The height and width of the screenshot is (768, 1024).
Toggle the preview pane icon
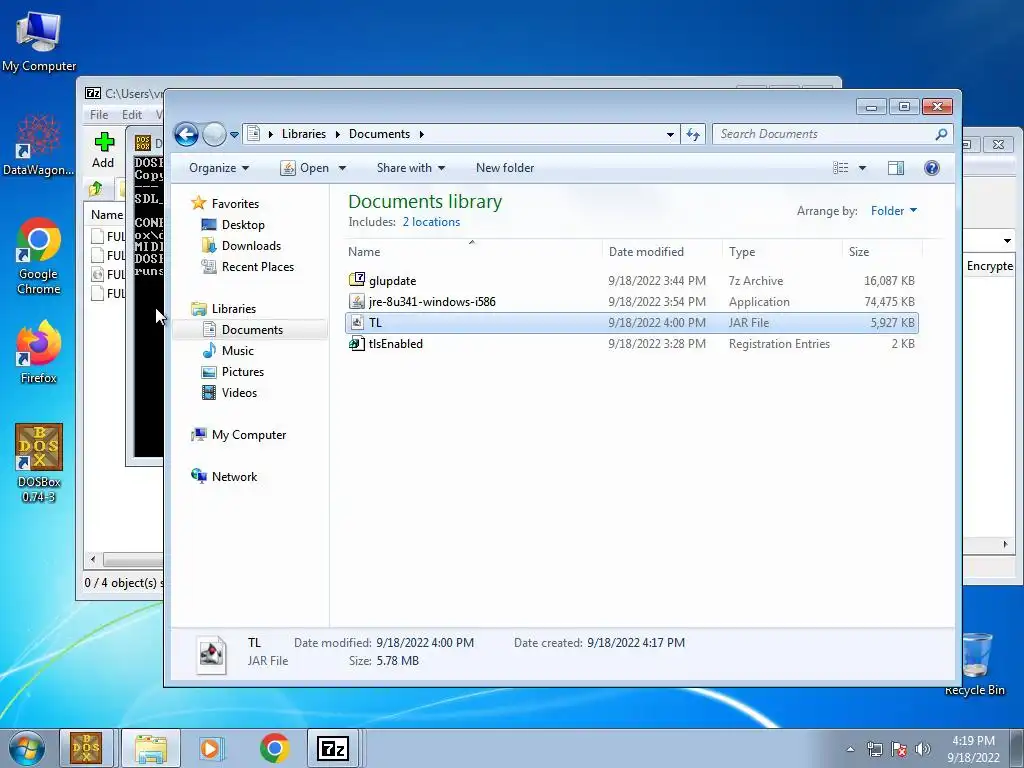click(x=896, y=168)
